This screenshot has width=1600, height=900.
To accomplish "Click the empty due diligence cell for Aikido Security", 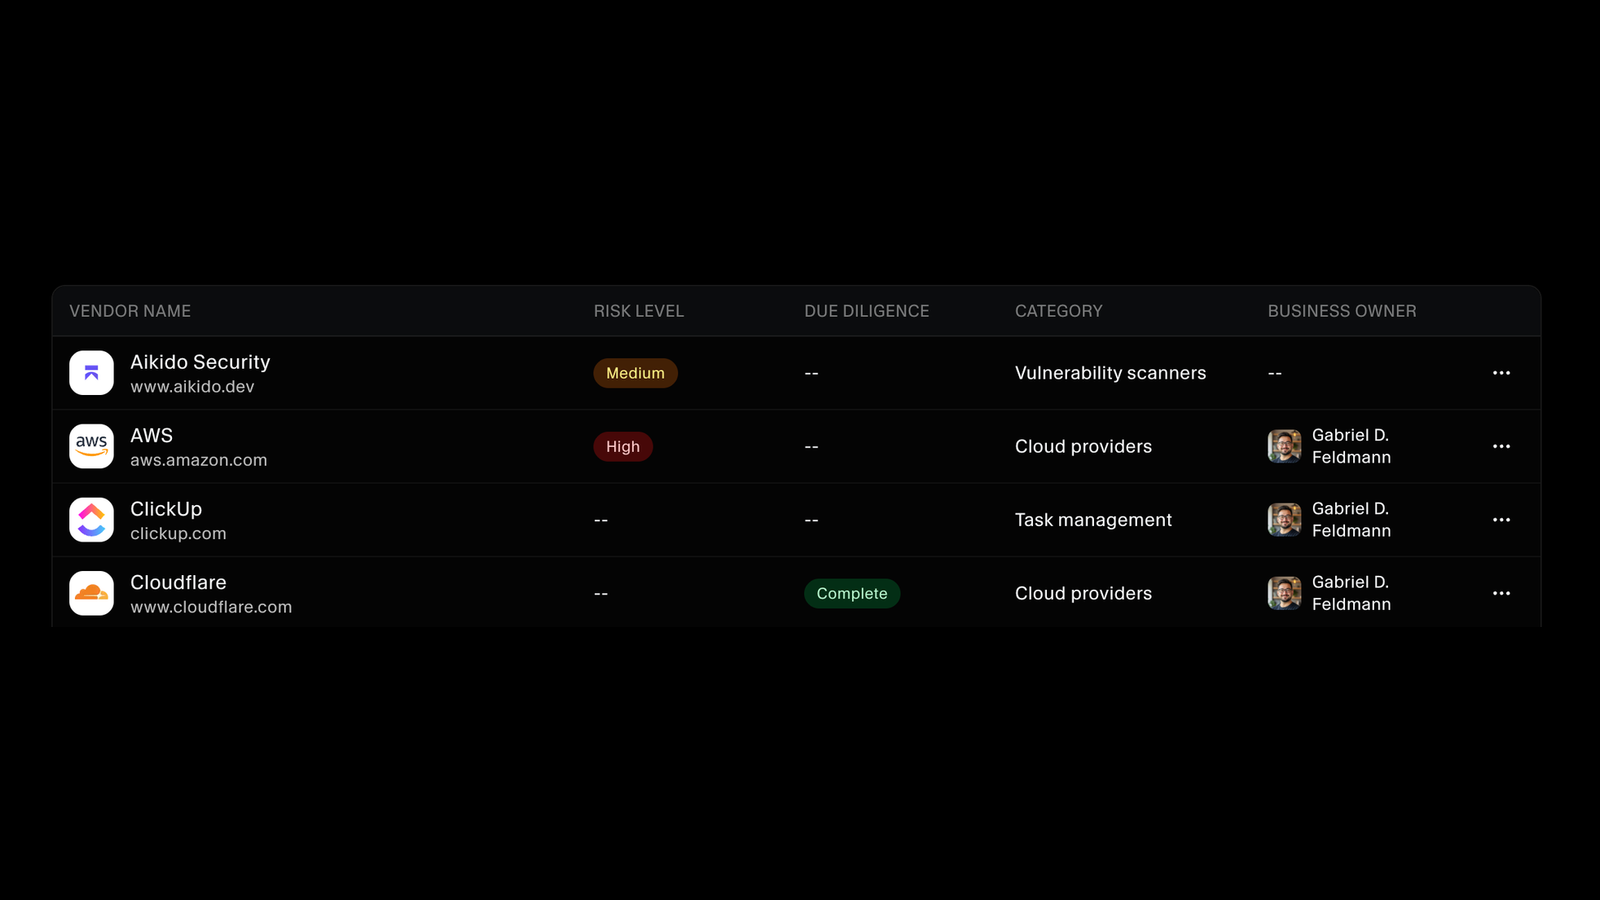I will tap(811, 373).
